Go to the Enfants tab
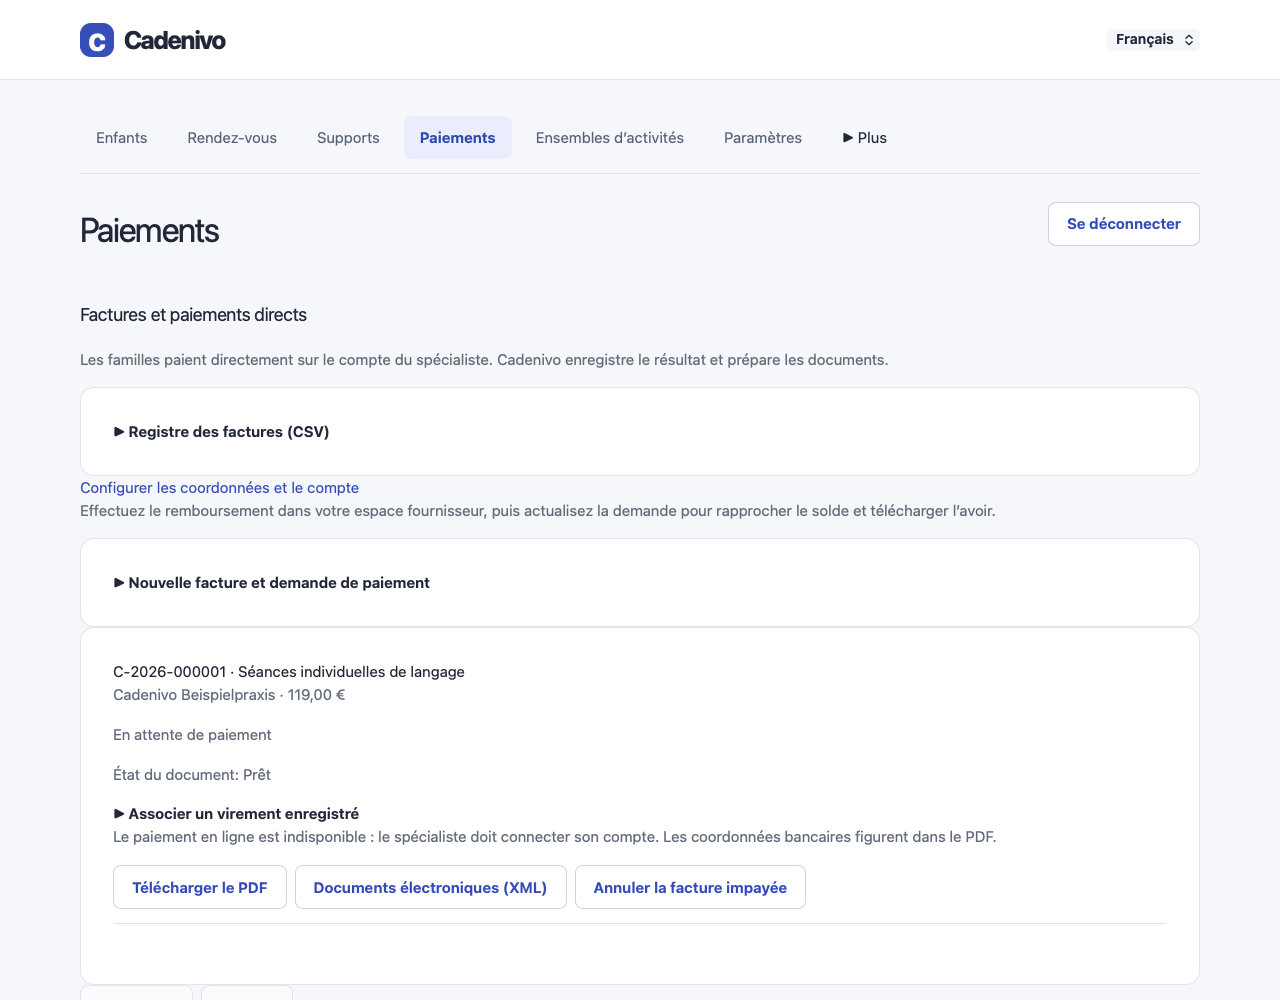 [x=122, y=138]
